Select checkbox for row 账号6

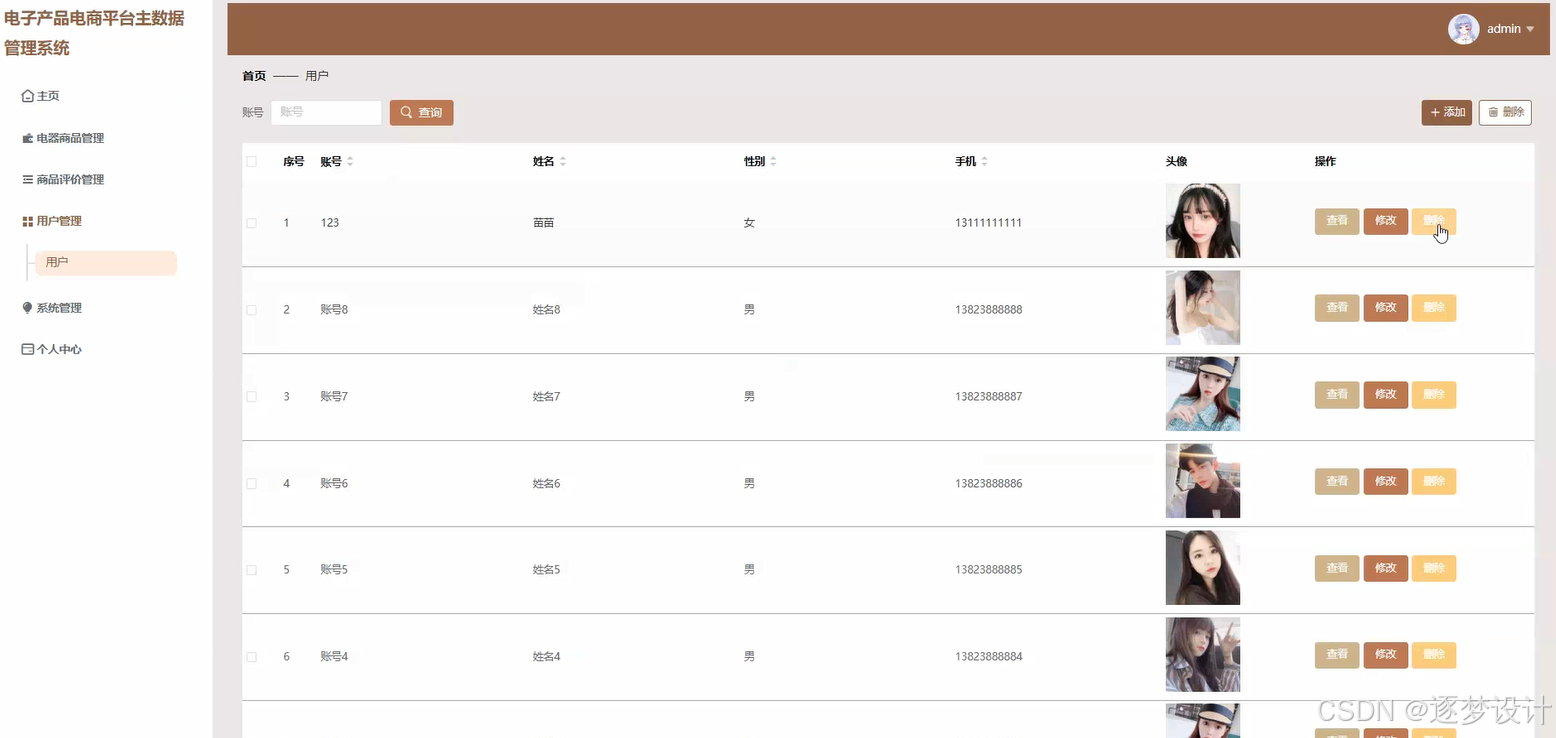pos(252,484)
